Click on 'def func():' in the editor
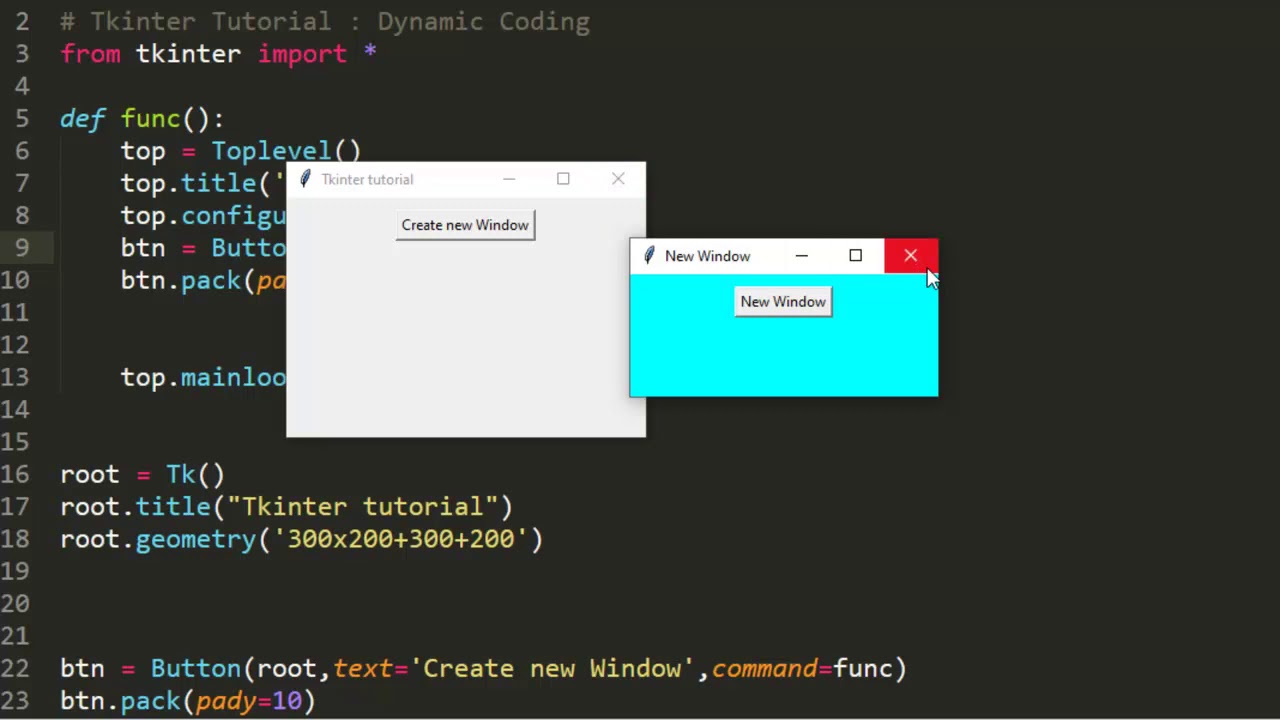The height and width of the screenshot is (720, 1280). pyautogui.click(x=142, y=119)
